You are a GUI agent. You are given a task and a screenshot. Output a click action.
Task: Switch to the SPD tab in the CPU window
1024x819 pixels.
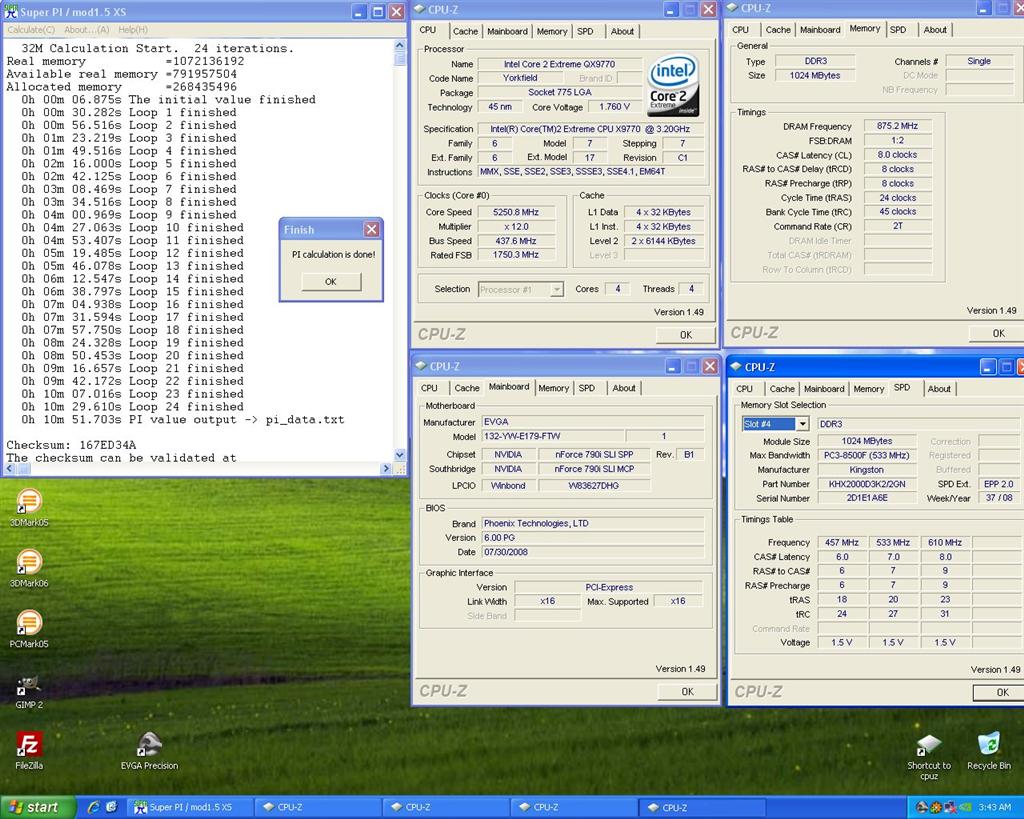point(585,31)
